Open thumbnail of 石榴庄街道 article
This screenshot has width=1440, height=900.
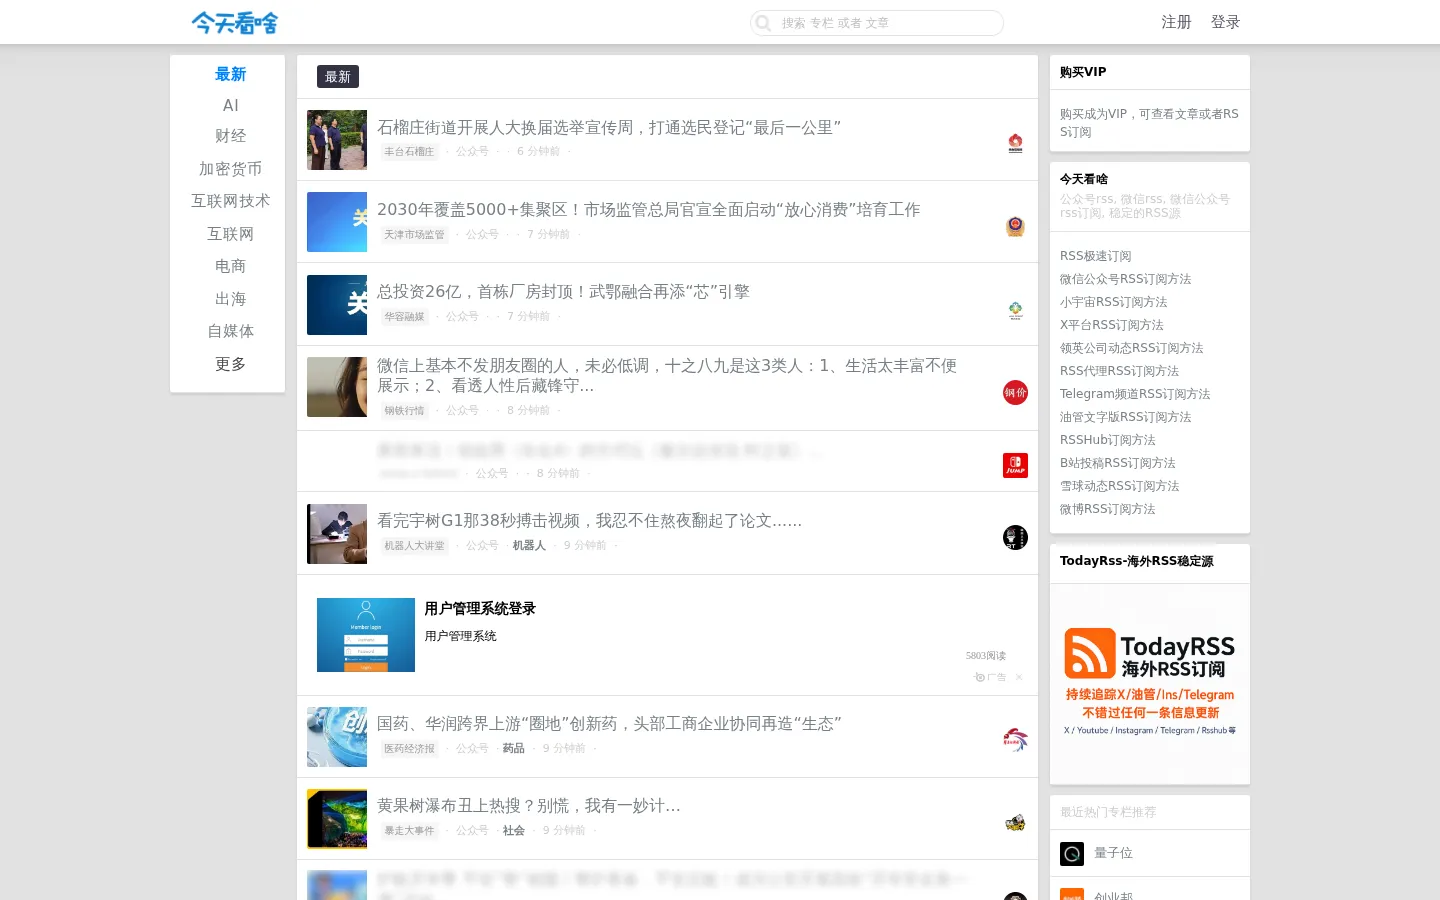337,140
